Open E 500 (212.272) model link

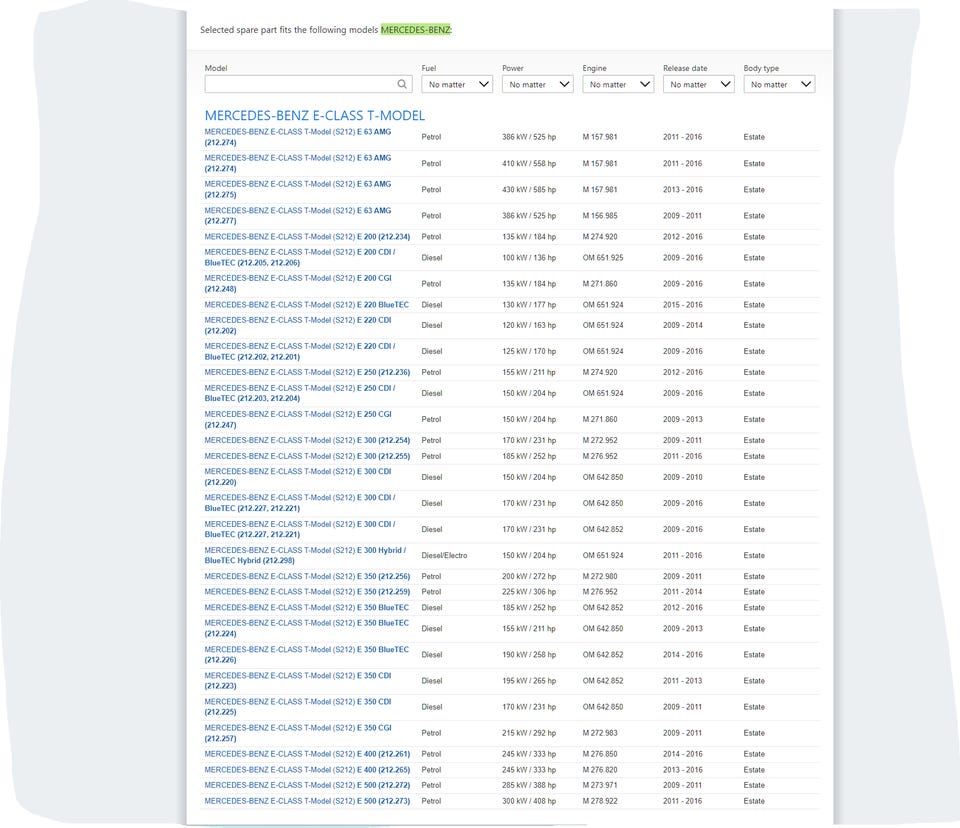(x=307, y=785)
